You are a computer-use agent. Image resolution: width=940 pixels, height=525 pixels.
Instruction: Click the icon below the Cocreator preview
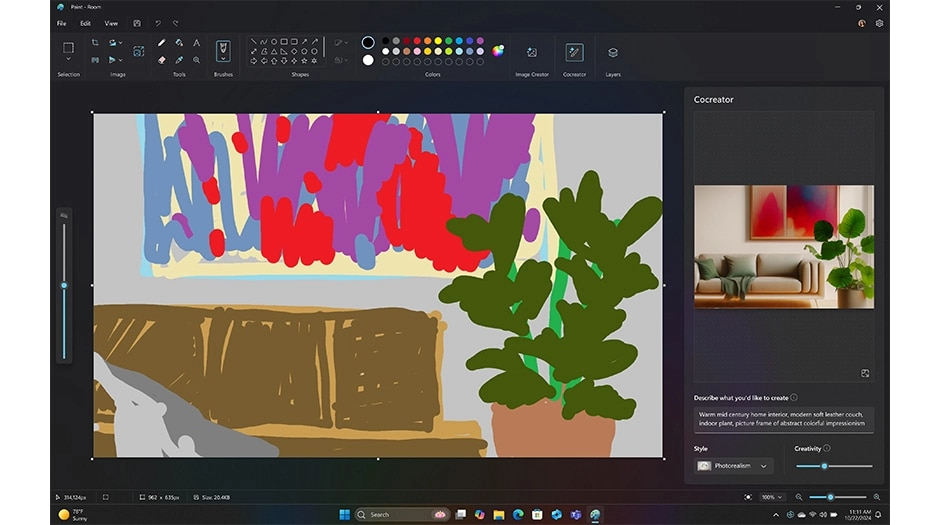[865, 373]
